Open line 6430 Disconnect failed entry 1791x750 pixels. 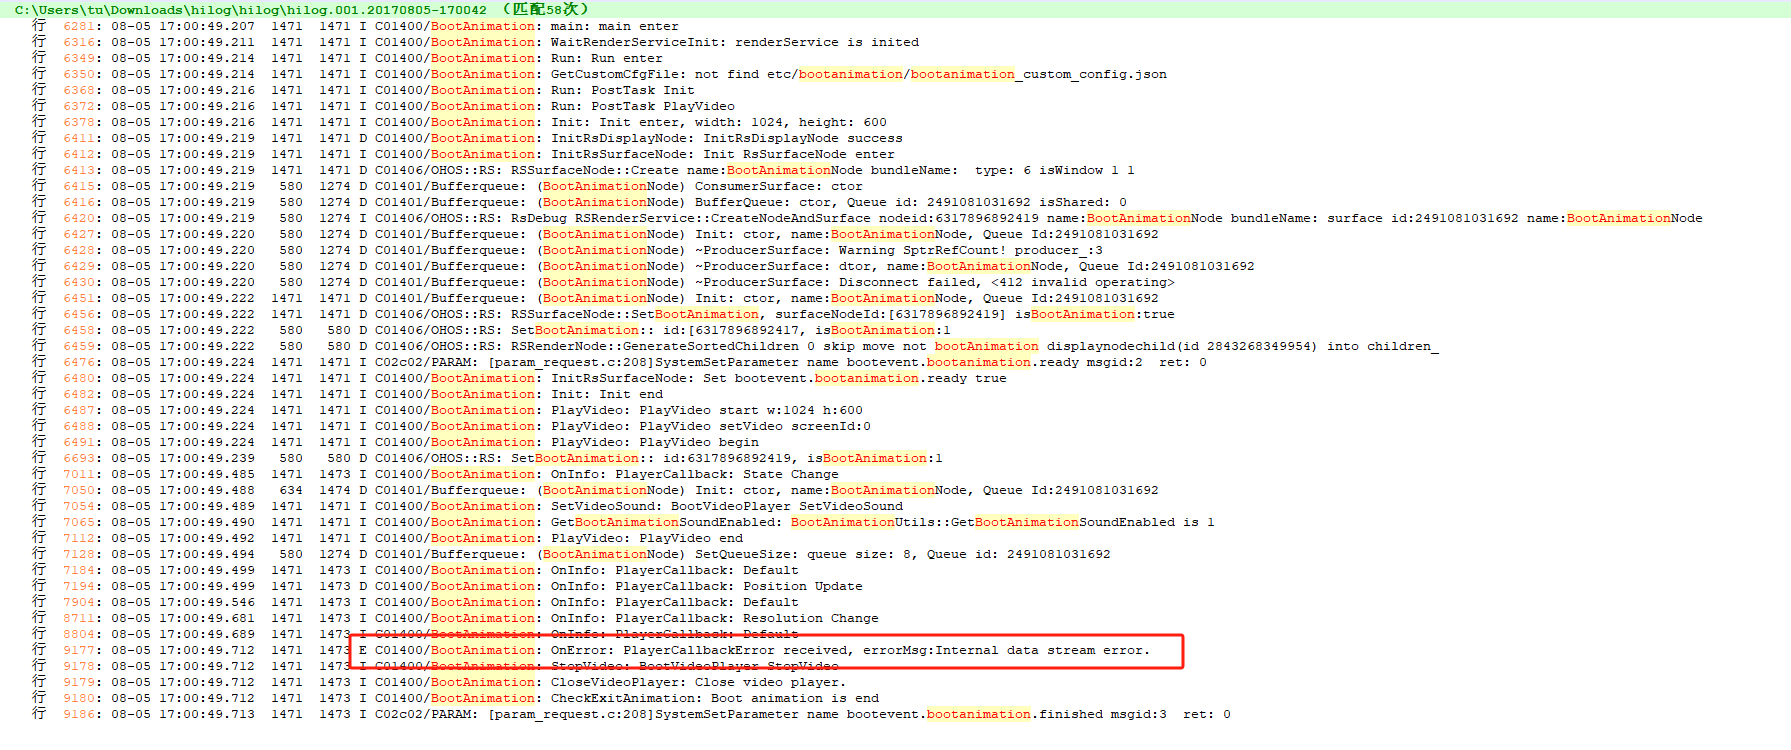(603, 282)
